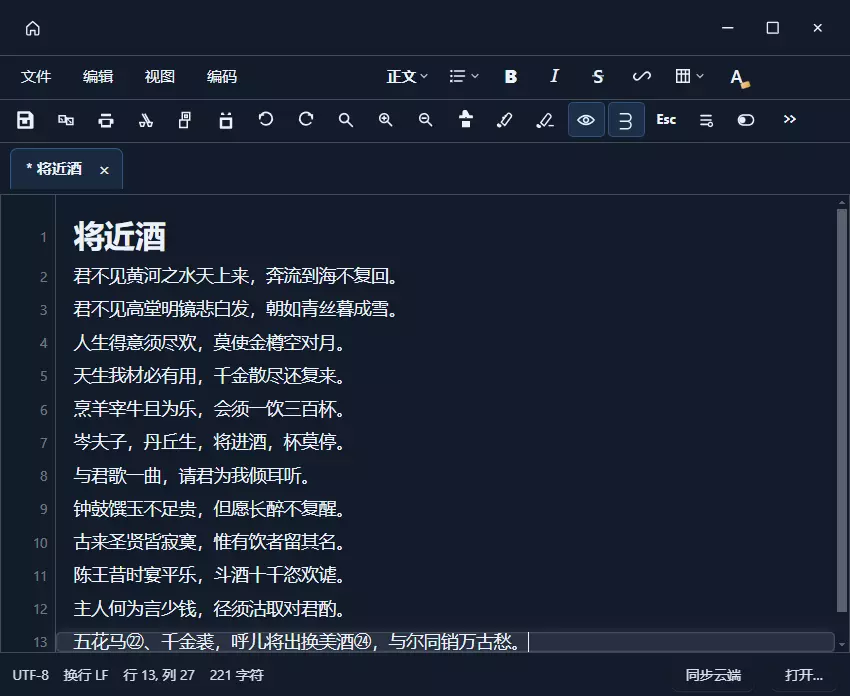Click the scrollbar down arrow
Image resolution: width=850 pixels, height=696 pixels.
841,645
